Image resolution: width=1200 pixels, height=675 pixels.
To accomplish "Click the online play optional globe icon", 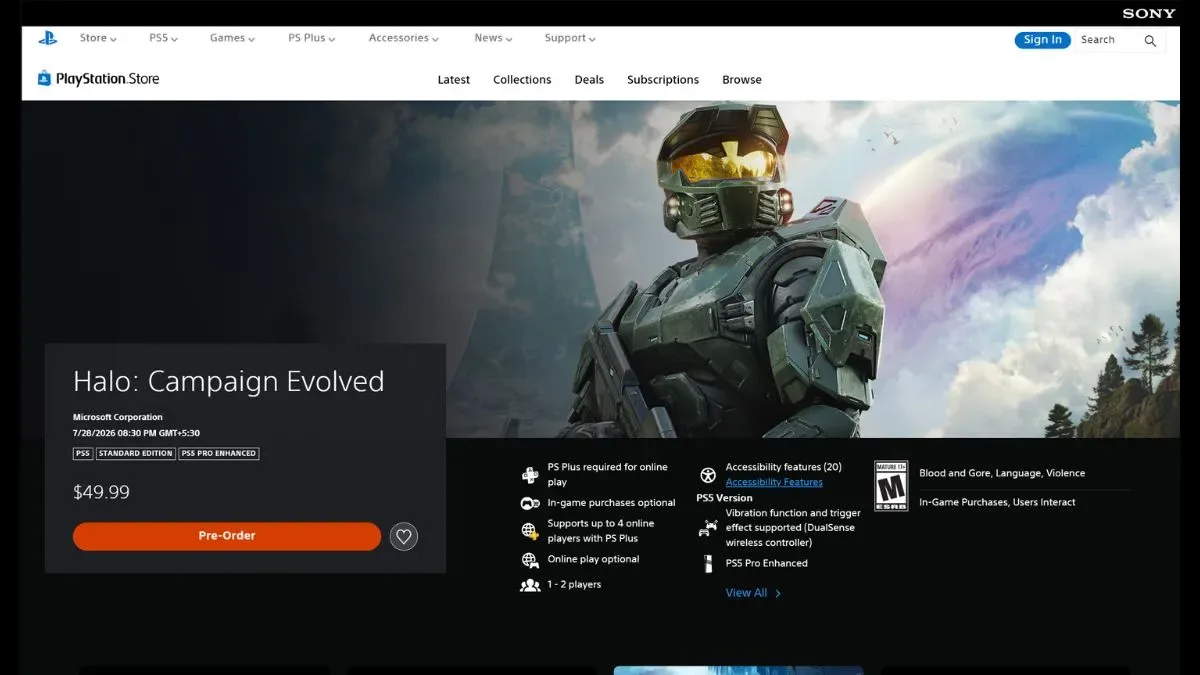I will [530, 560].
